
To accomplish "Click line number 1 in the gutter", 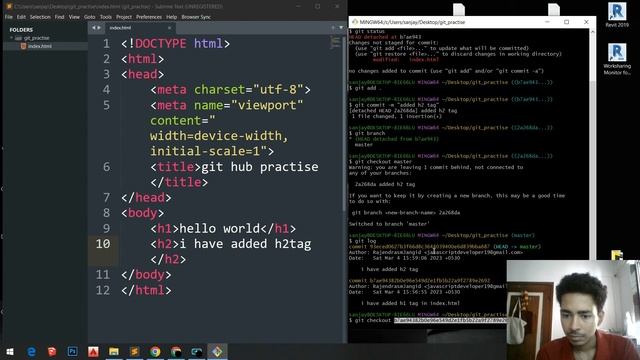I will [106, 43].
